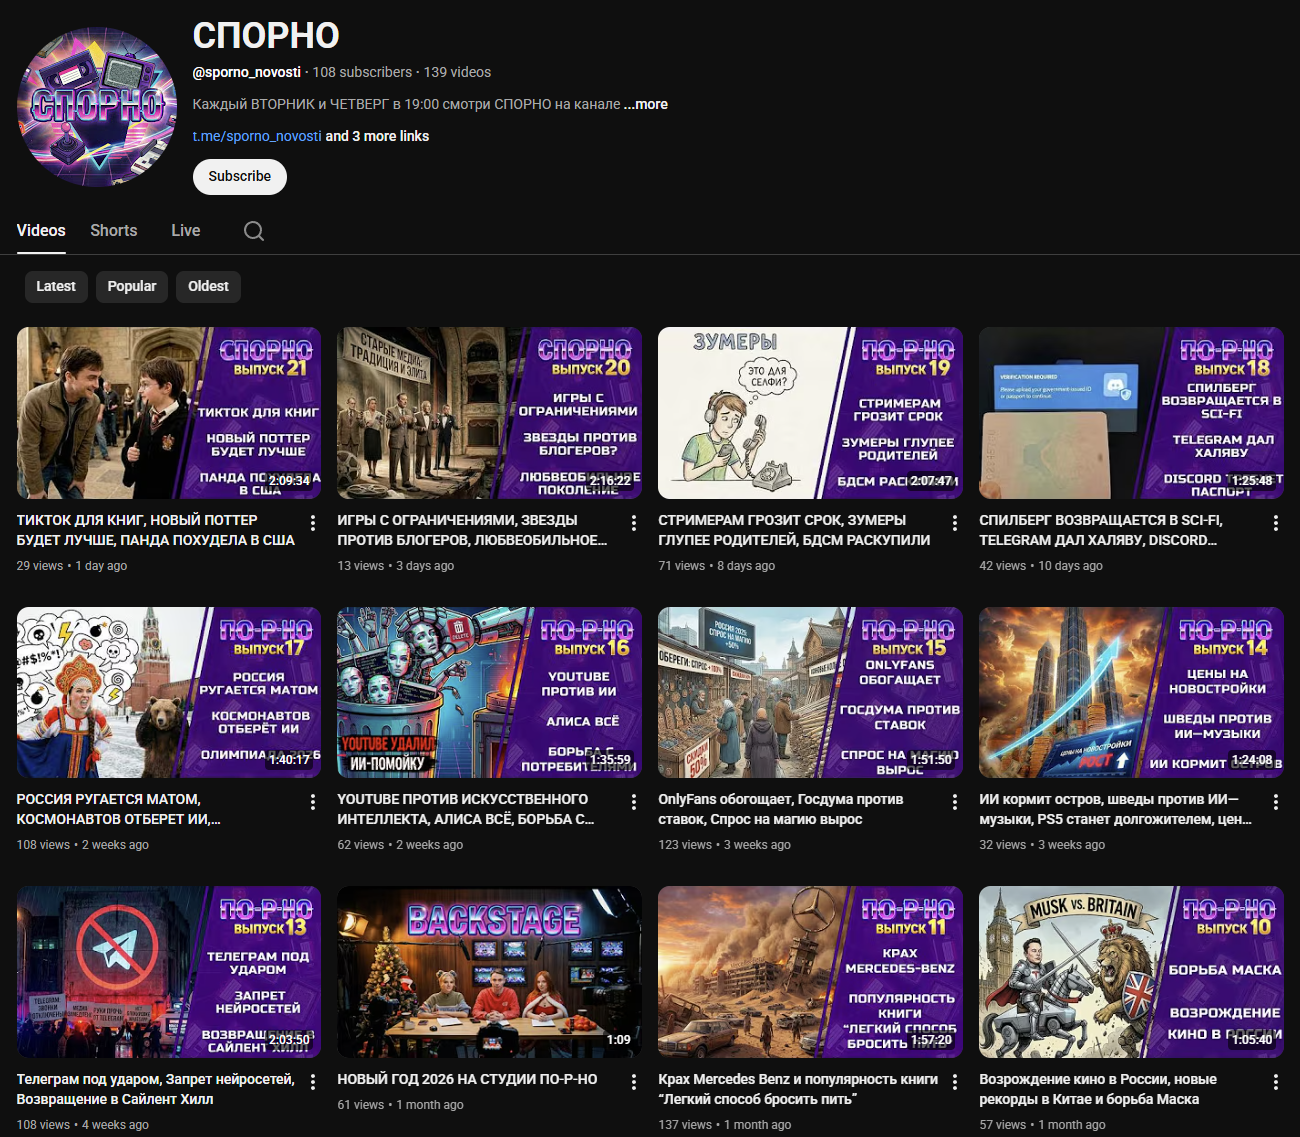This screenshot has width=1300, height=1137.
Task: Expand channel description with ...more
Action: tap(646, 104)
